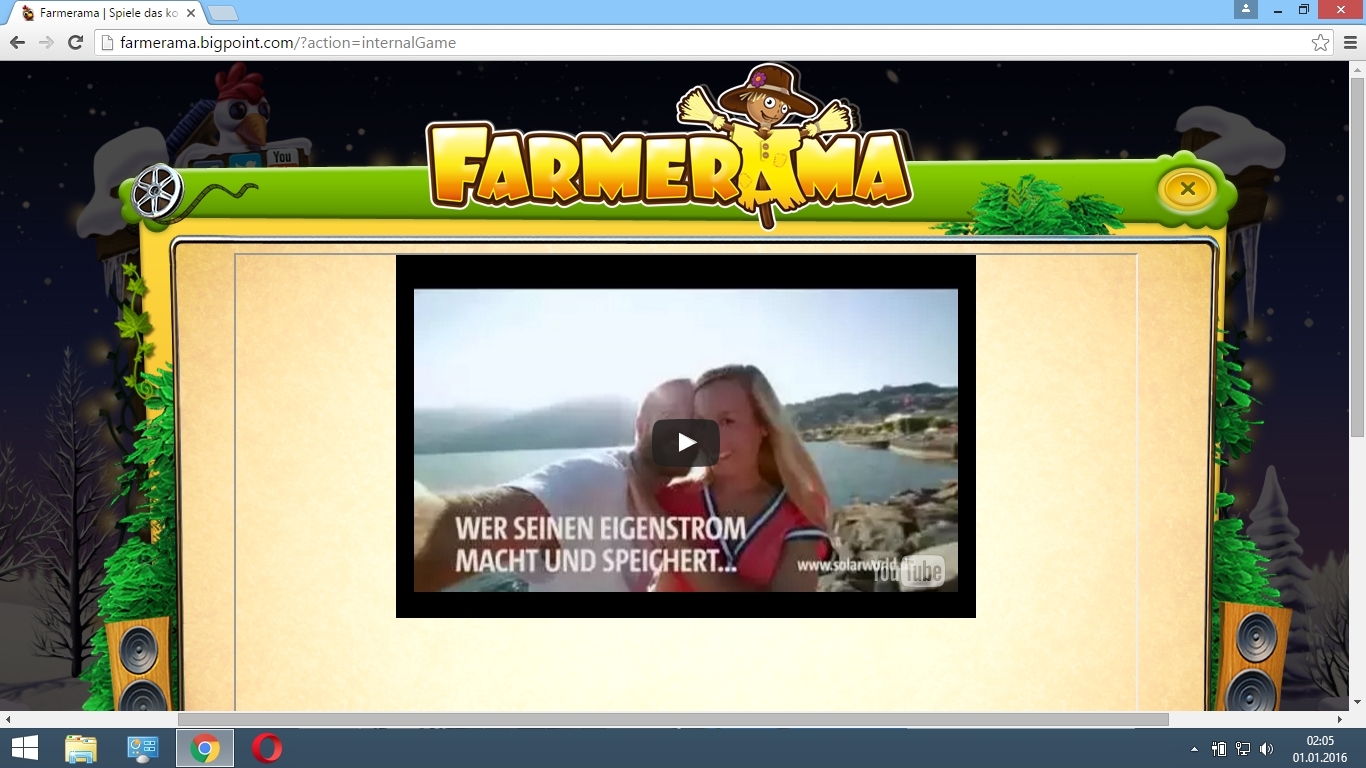Close the Farmerama video popup

click(1187, 189)
